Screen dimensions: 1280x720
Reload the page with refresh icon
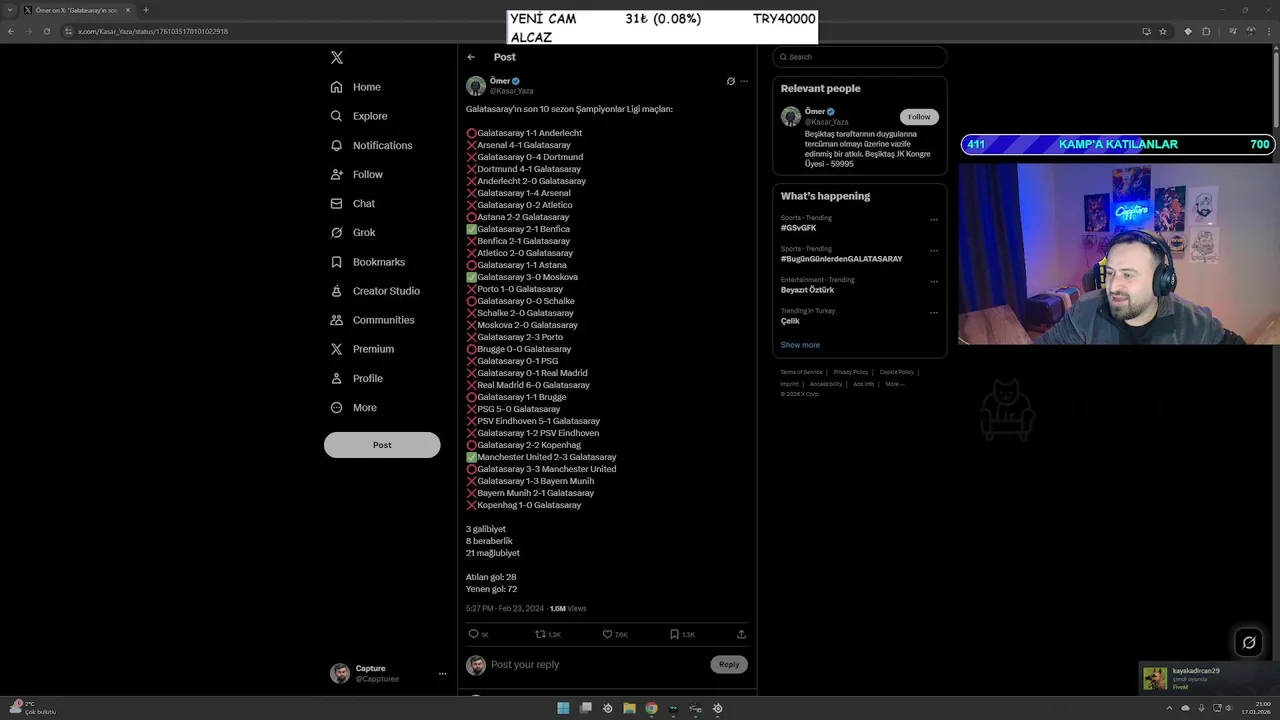[x=47, y=31]
